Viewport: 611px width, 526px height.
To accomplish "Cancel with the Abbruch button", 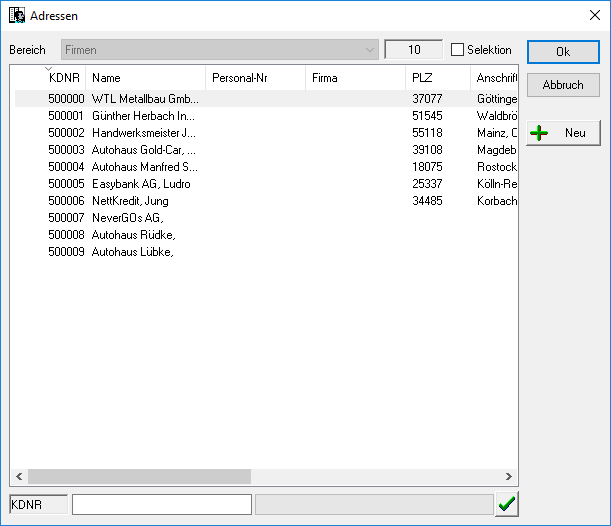I will coord(563,85).
